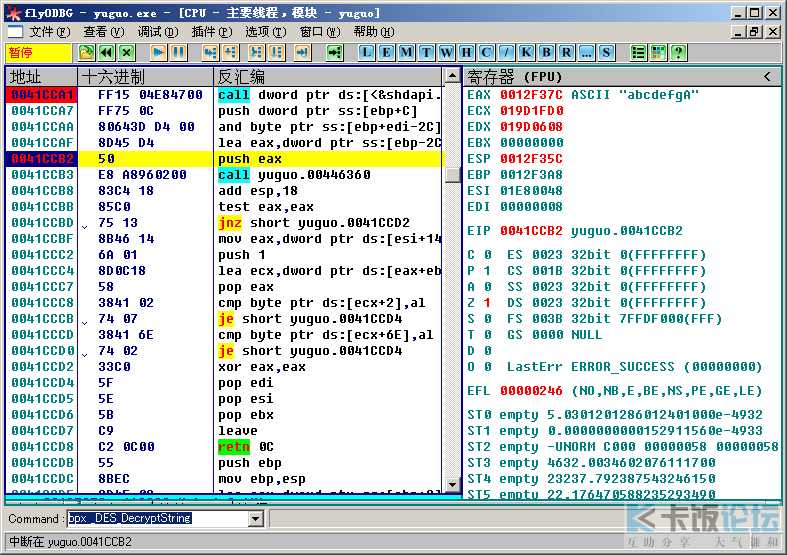Viewport: 787px width, 555px height.
Task: Select the 'test eax,eax' instruction
Action: [266, 207]
